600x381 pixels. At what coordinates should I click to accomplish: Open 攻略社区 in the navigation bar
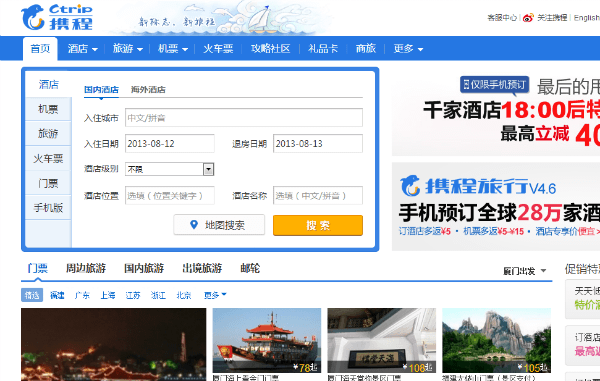tap(271, 49)
